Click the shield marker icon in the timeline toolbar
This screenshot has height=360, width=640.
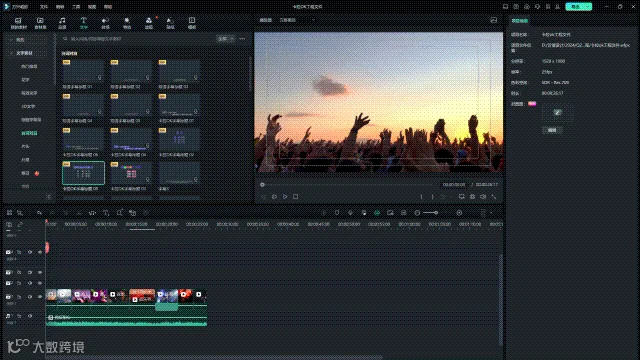(337, 213)
